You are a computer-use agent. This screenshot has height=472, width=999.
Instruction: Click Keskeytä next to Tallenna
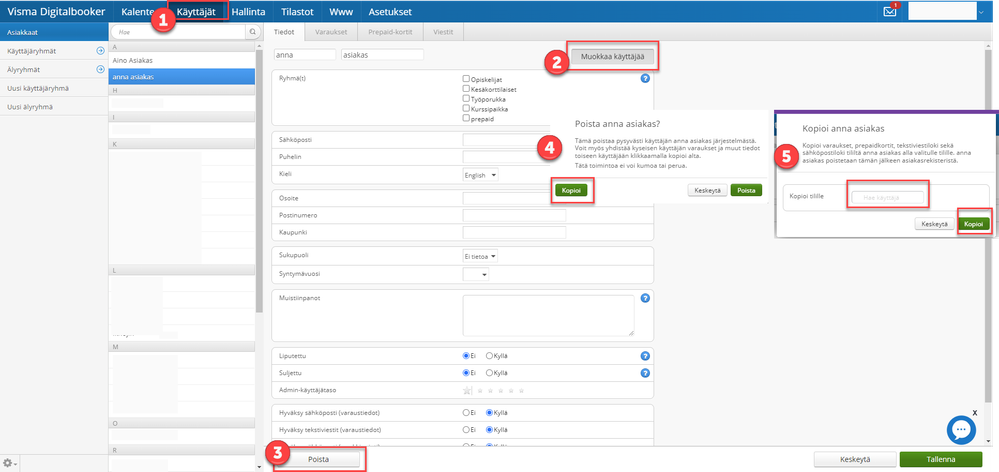click(855, 459)
